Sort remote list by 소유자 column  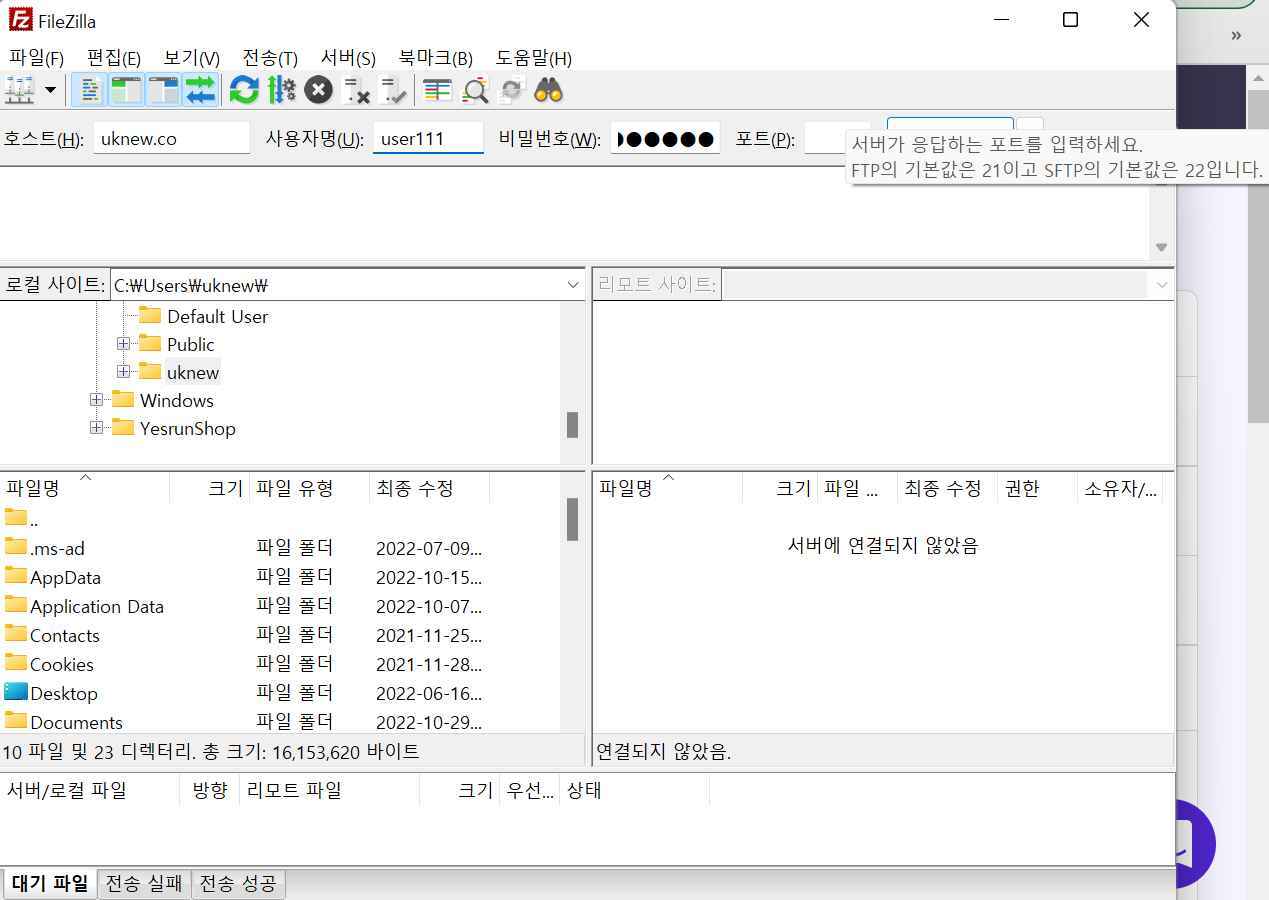(x=1120, y=488)
